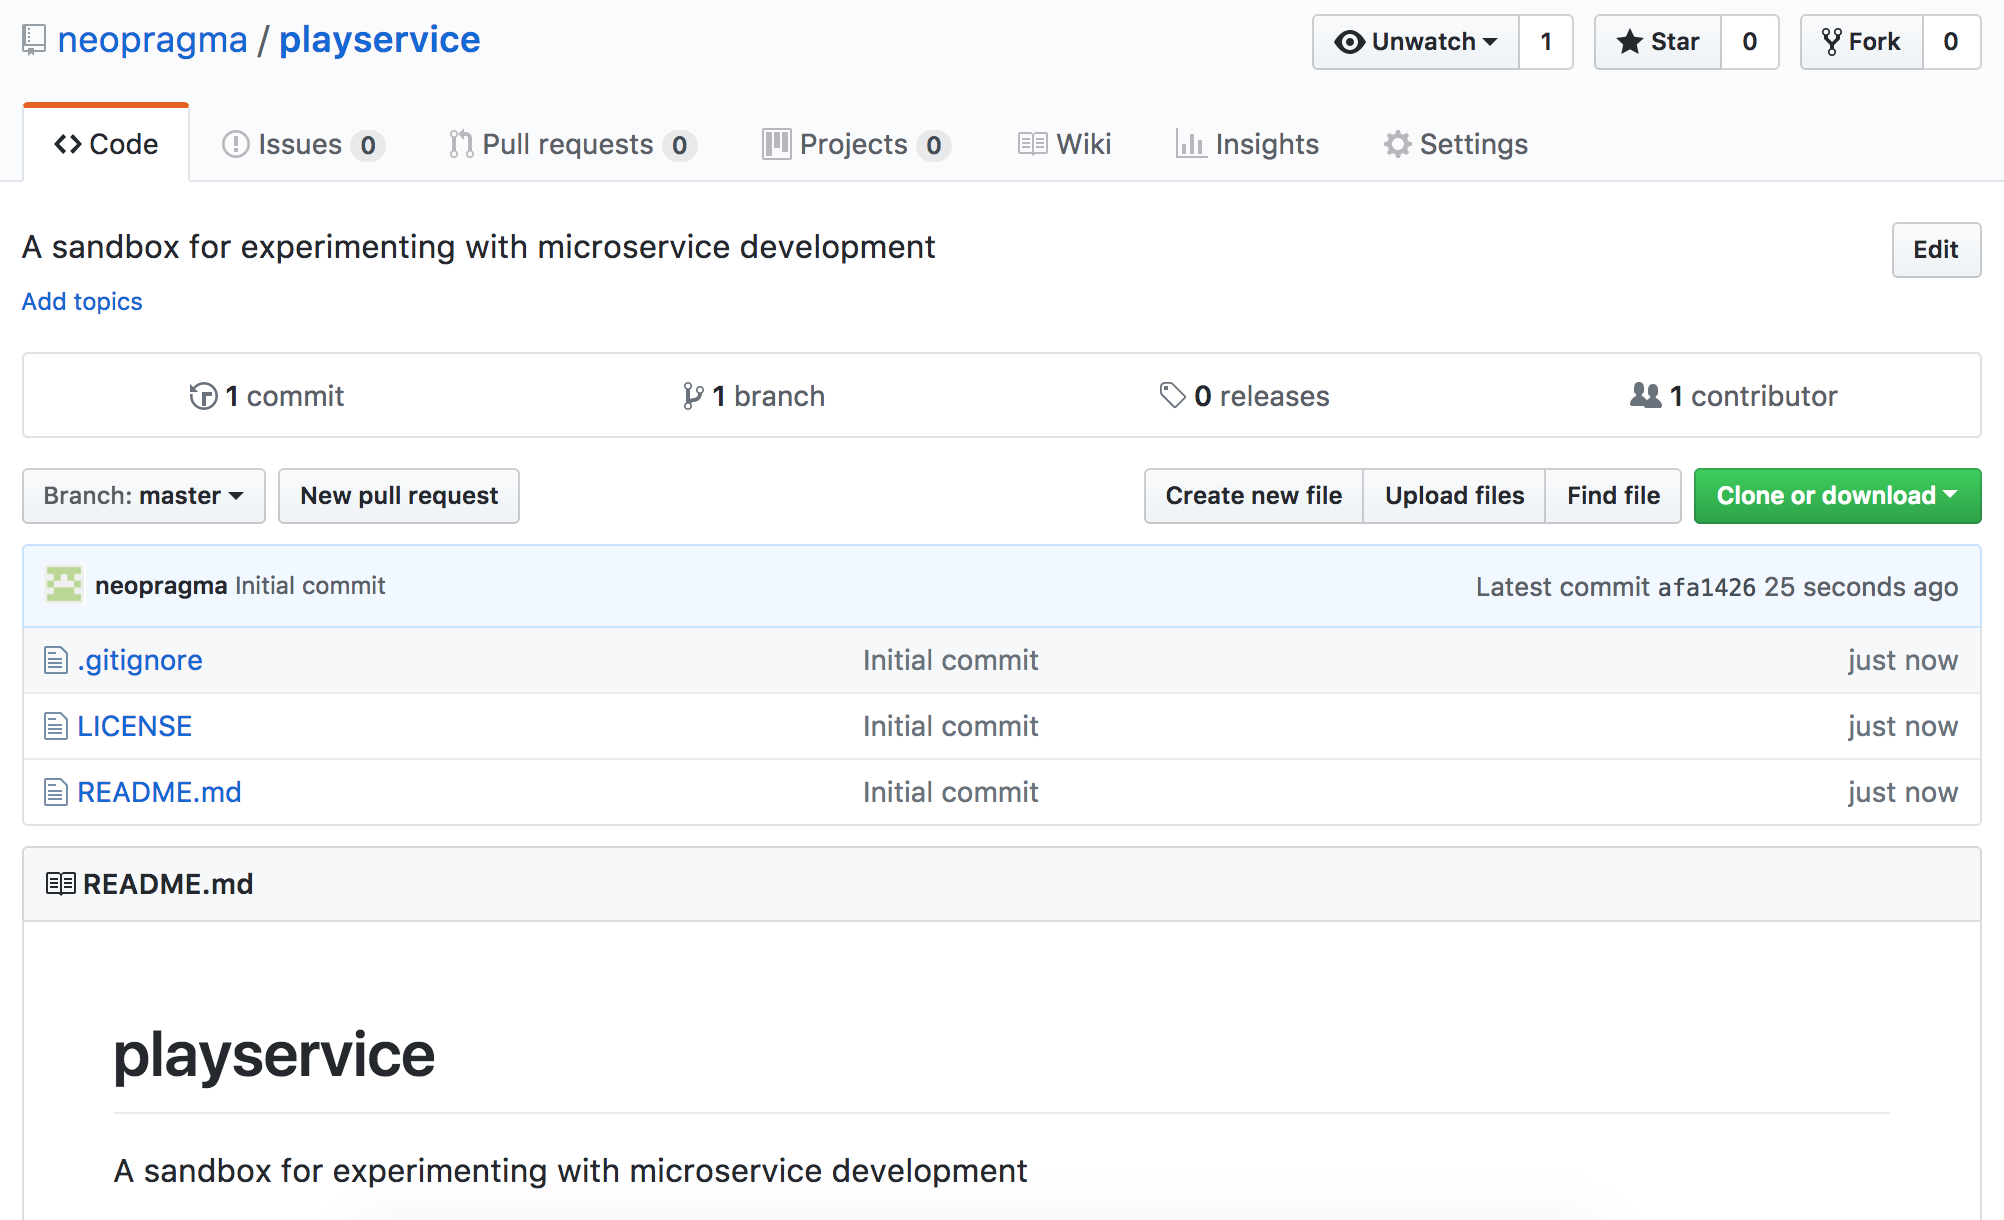
Task: Click the Pull requests icon
Action: 461,144
